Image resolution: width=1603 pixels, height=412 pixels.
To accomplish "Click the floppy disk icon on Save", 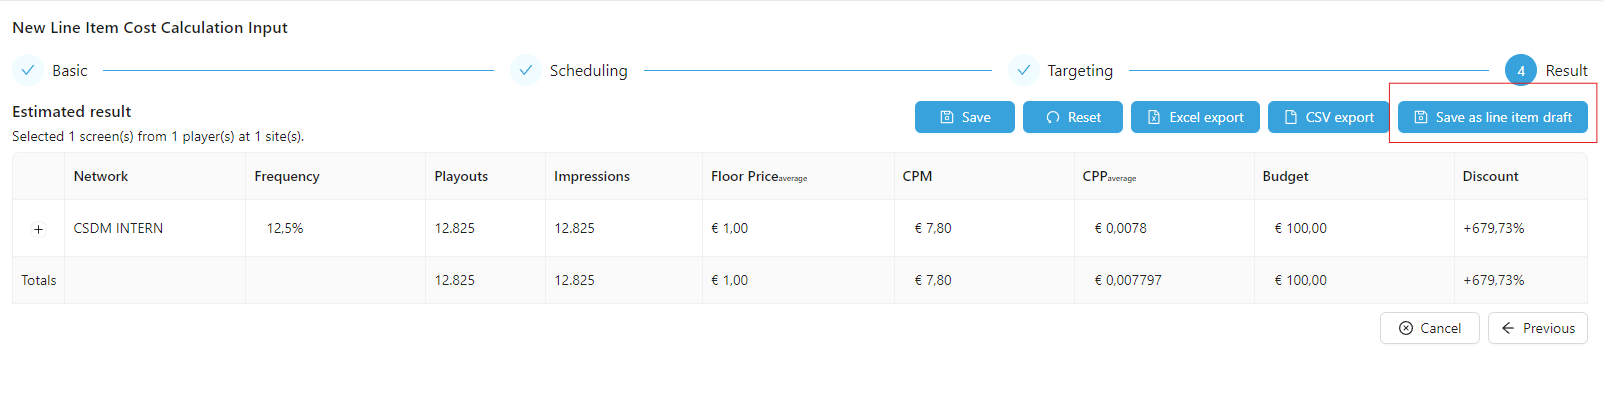I will coord(947,117).
